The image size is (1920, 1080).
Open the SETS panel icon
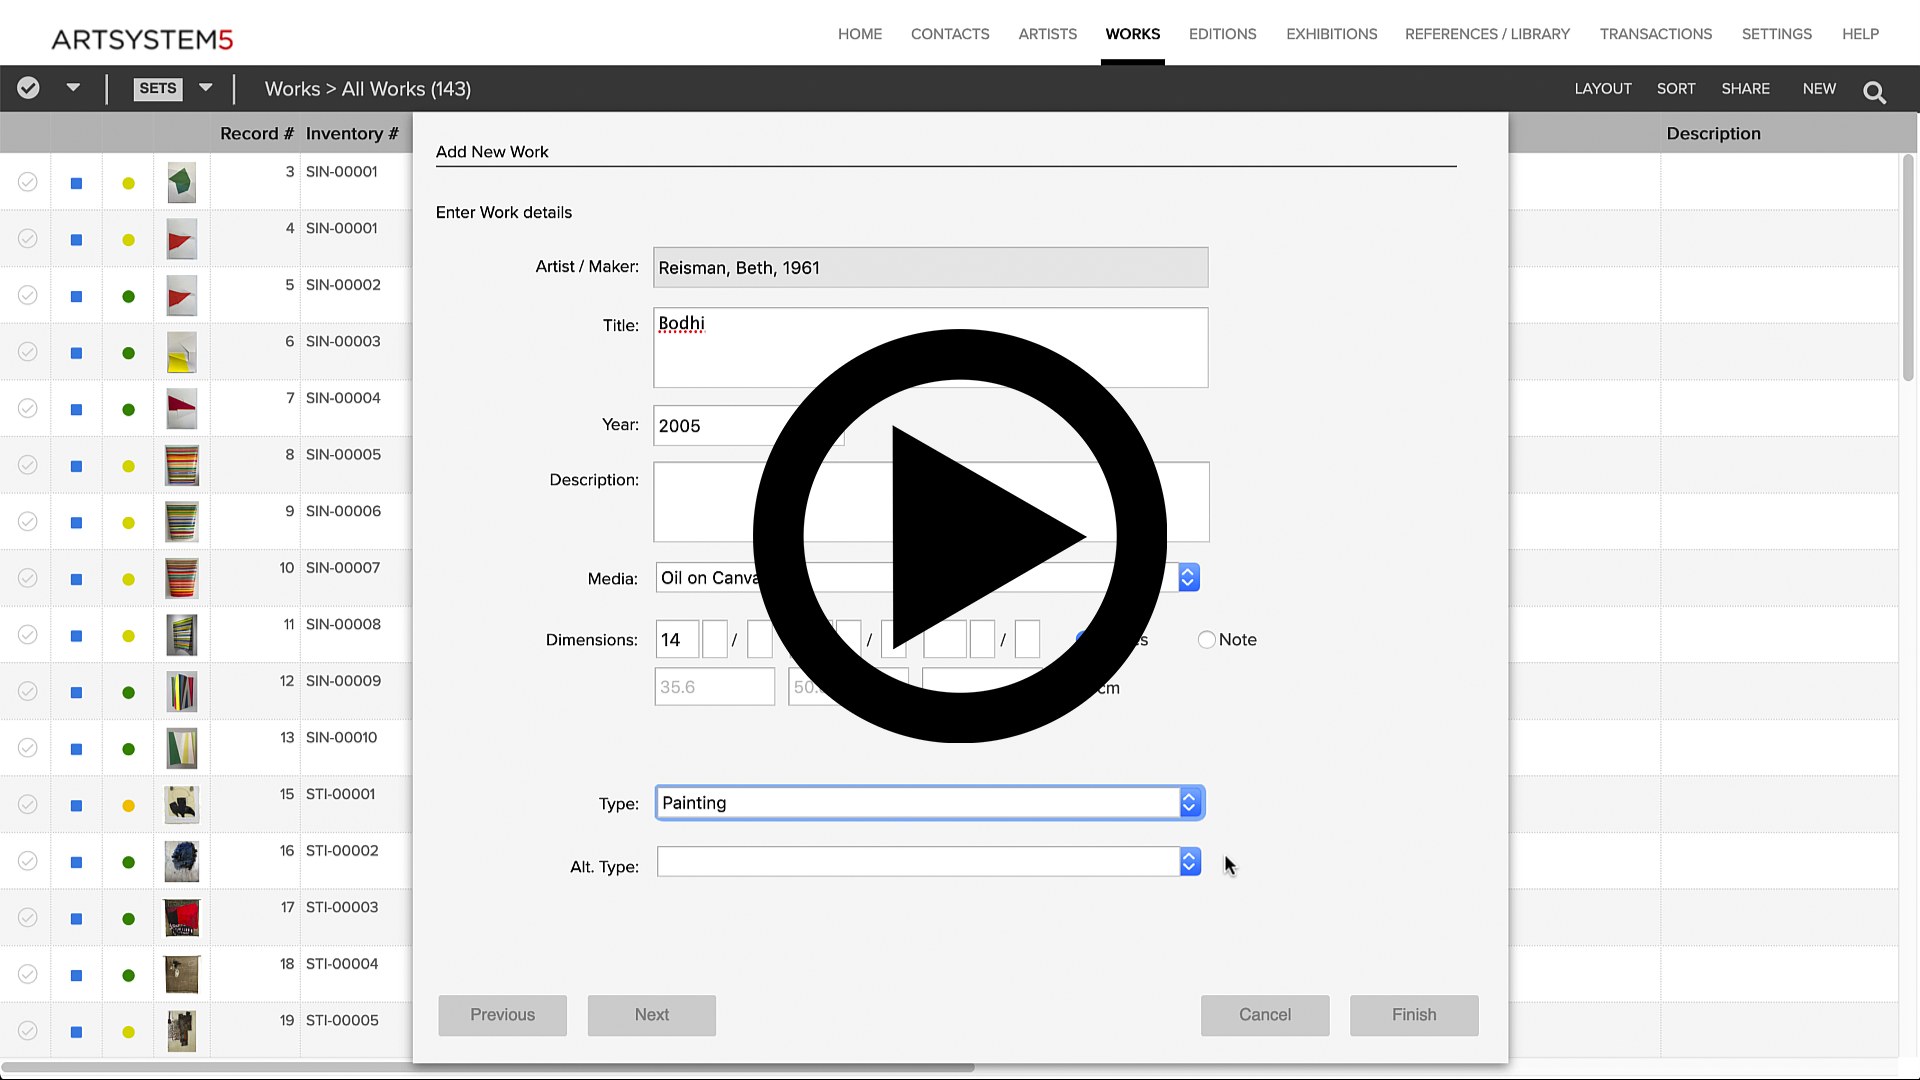tap(157, 88)
